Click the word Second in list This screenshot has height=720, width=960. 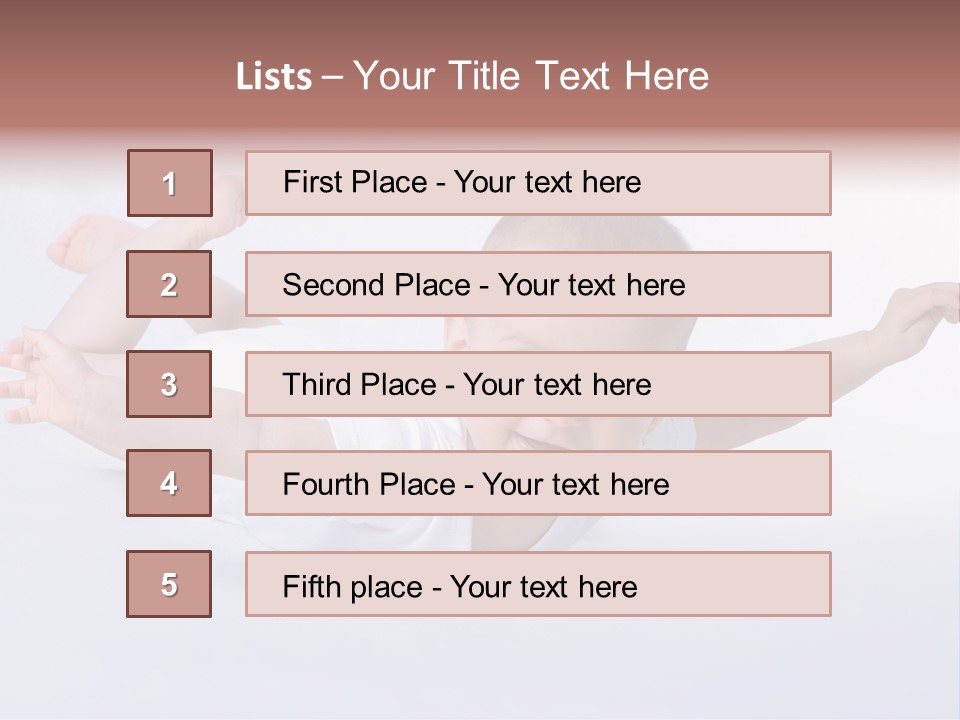[332, 285]
